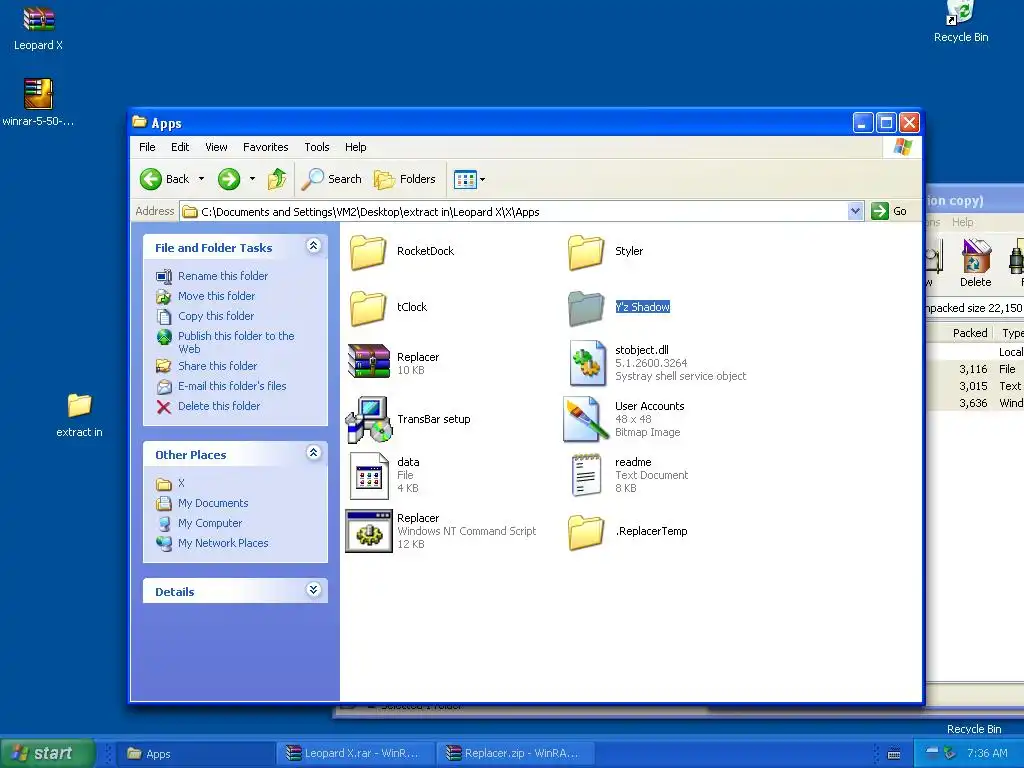Open the .ReplacerTemp folder icon

(x=586, y=532)
